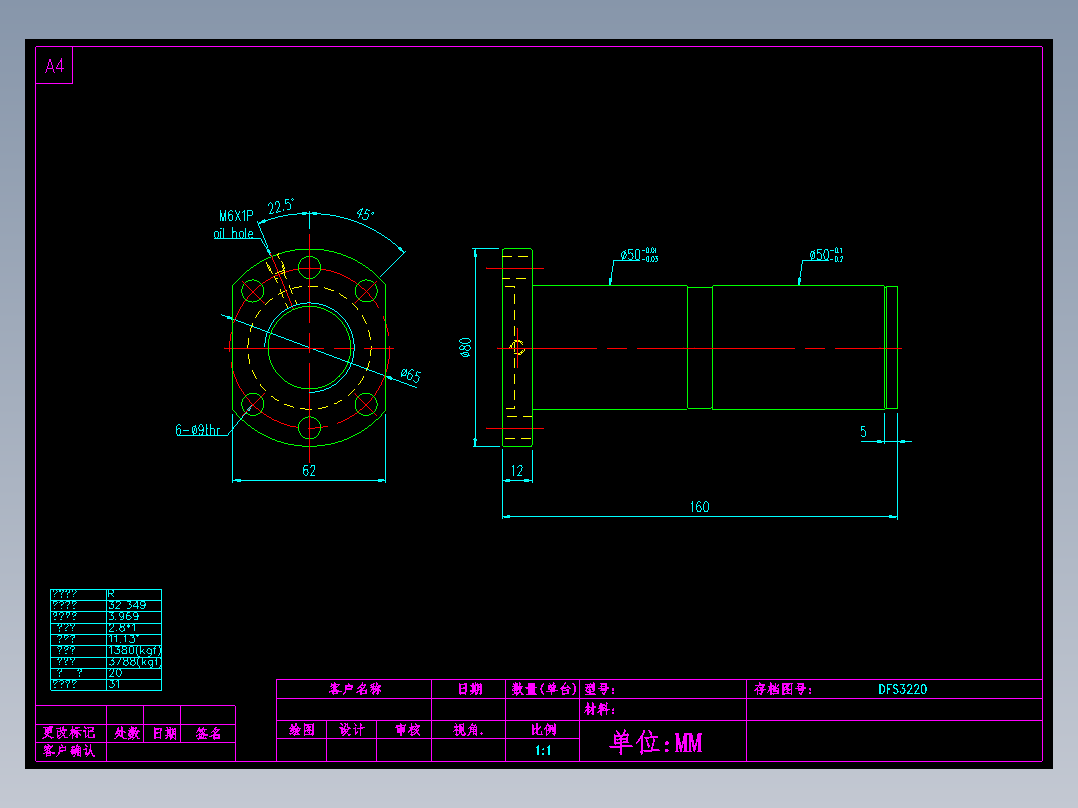Select the ø50 dimension with -0.03 tolerance
Screen dimensions: 1078x808
coord(639,255)
